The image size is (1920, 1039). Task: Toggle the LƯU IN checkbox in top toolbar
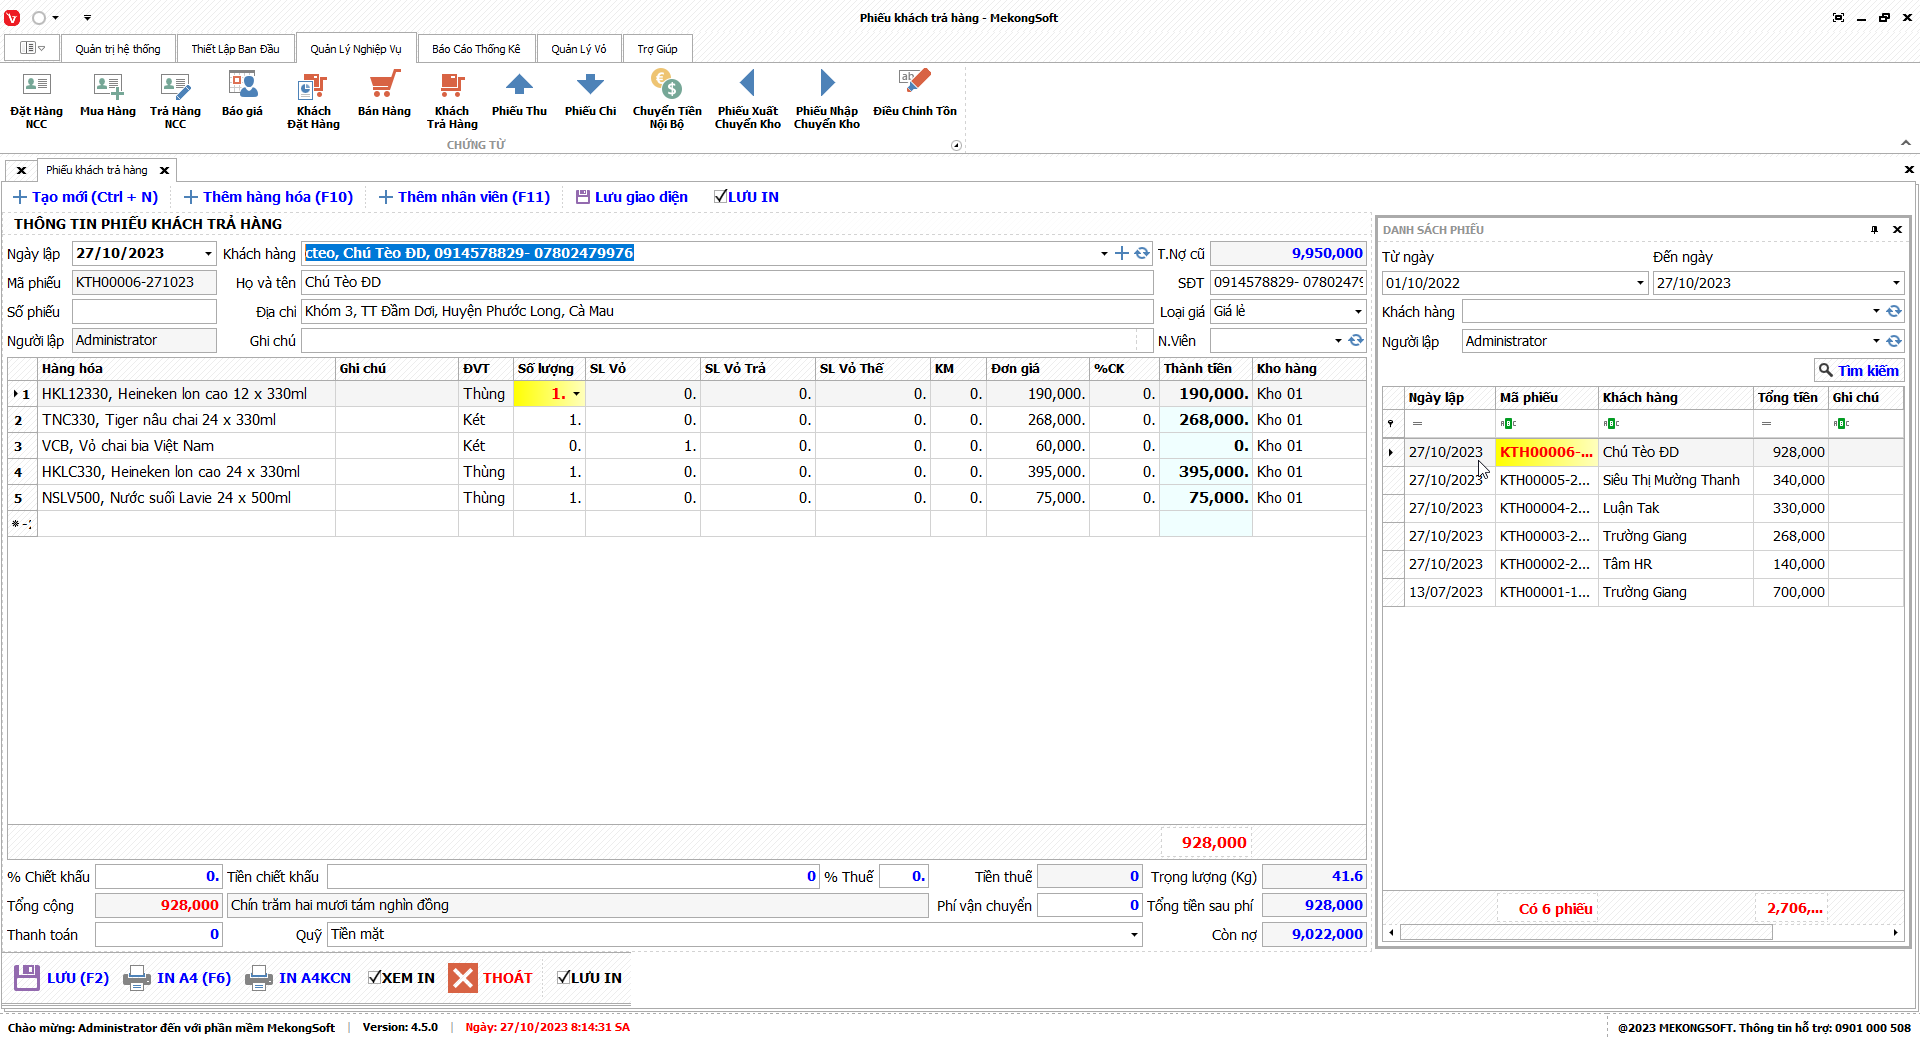720,197
